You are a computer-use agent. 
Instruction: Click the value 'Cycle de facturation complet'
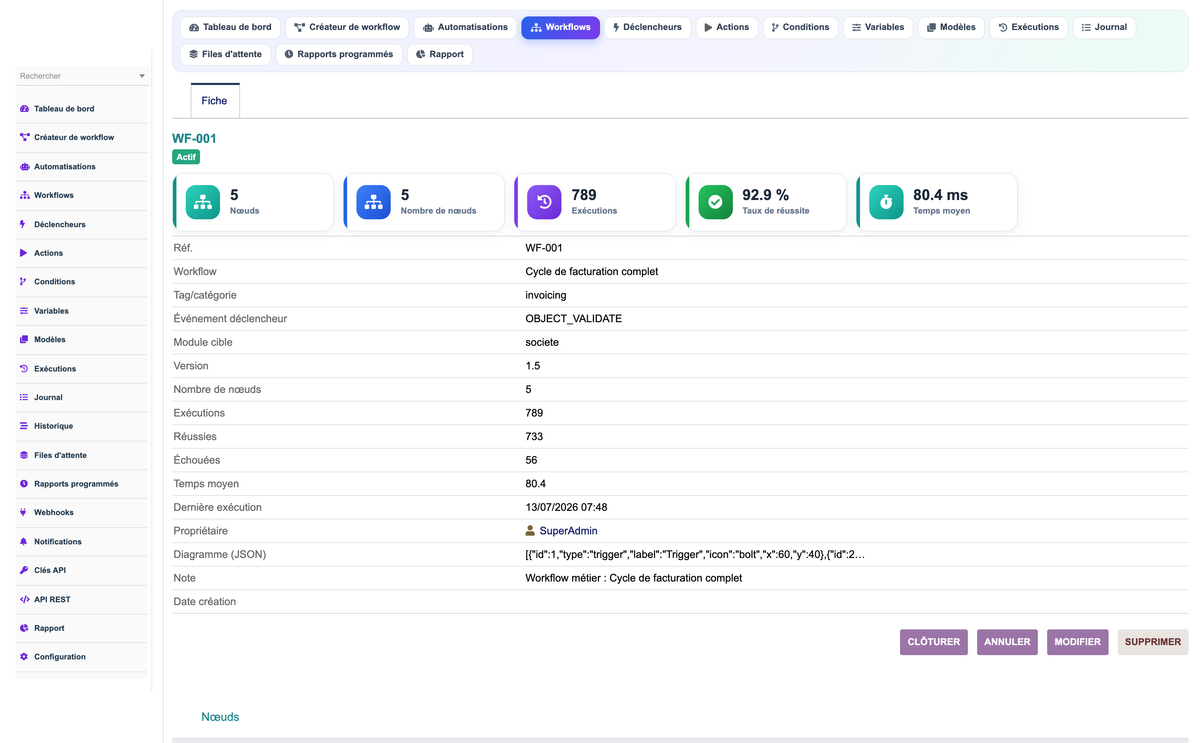[591, 272]
